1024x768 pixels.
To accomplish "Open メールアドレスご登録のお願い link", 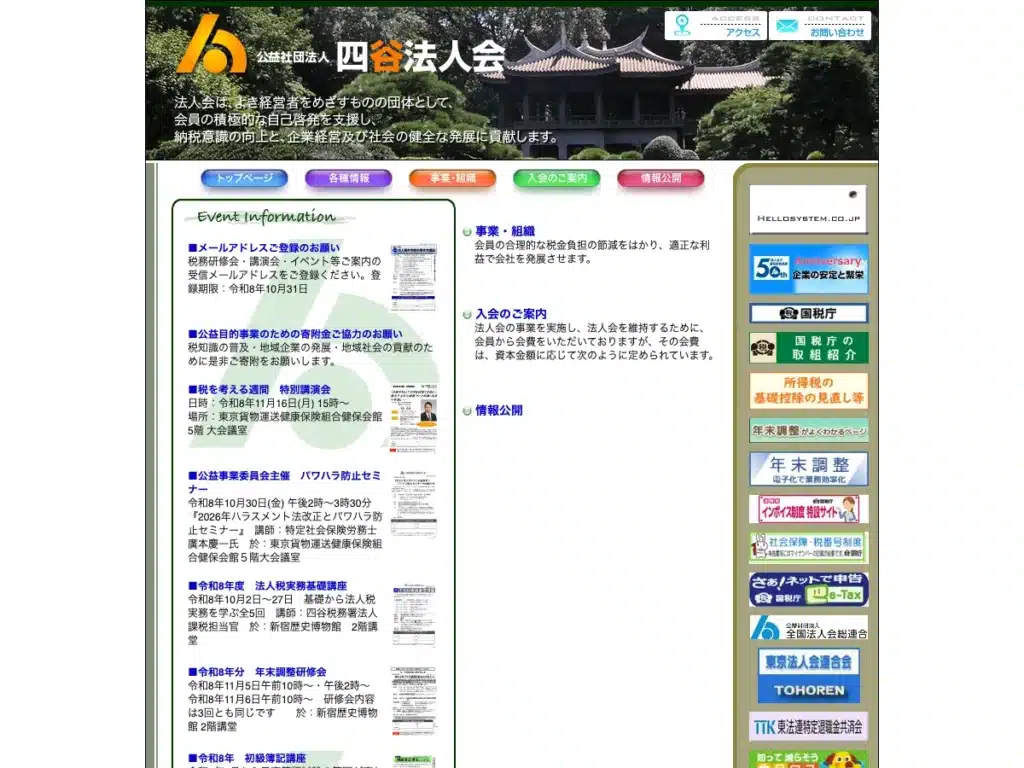I will [x=264, y=248].
